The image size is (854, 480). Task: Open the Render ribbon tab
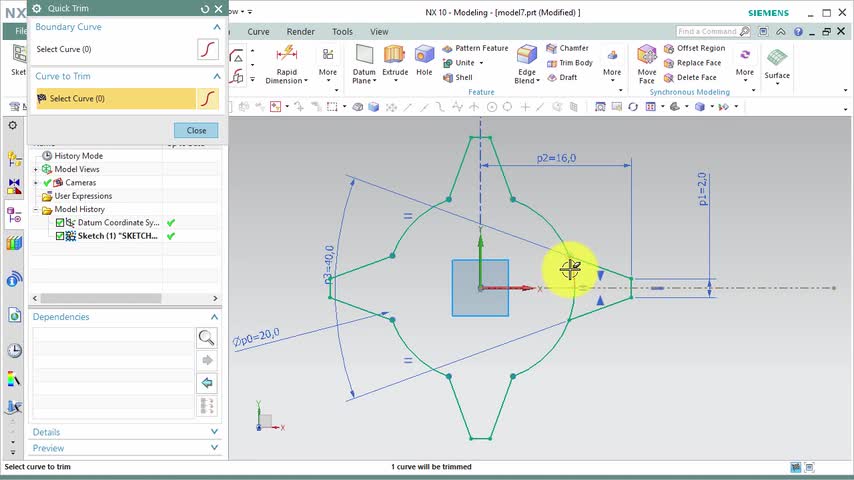(x=301, y=32)
